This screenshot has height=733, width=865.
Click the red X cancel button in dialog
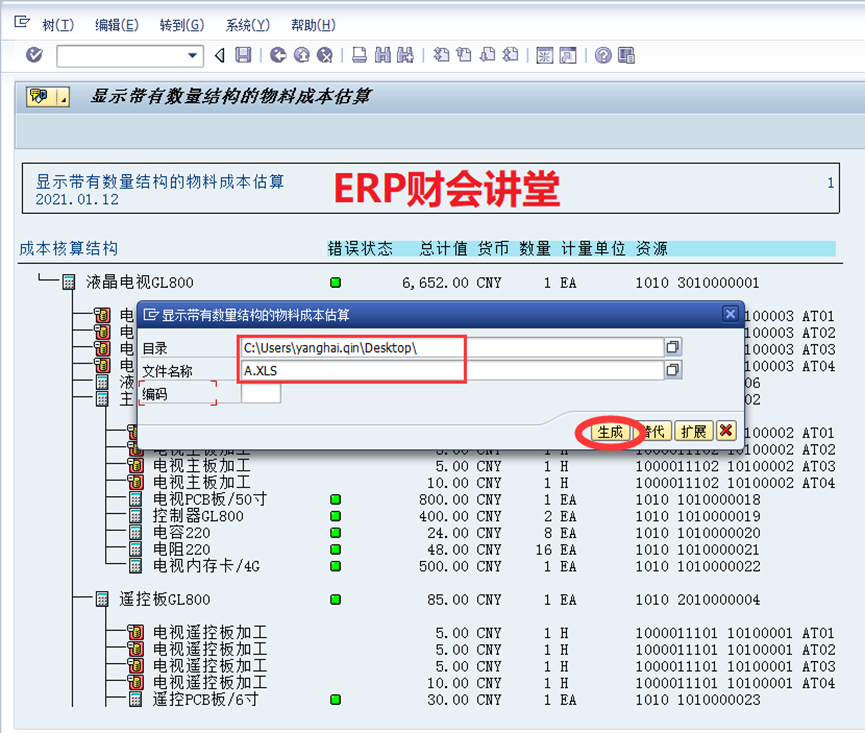726,432
